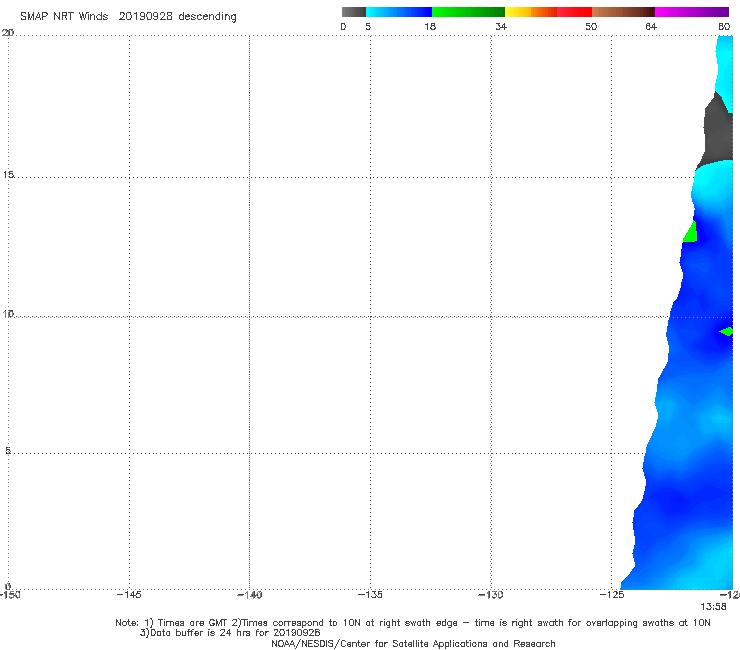
Task: Click the swath time '13:58'
Action: tap(713, 607)
